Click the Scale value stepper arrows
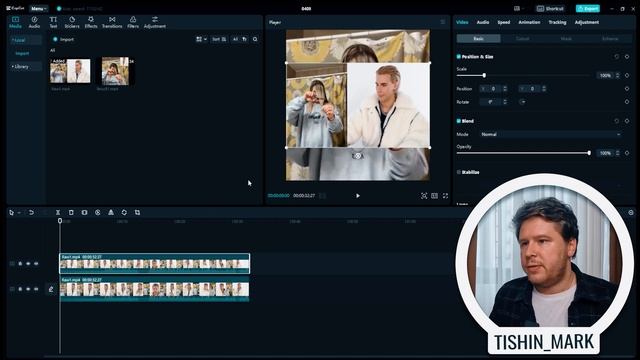Viewport: 640px width, 360px height. pos(617,76)
